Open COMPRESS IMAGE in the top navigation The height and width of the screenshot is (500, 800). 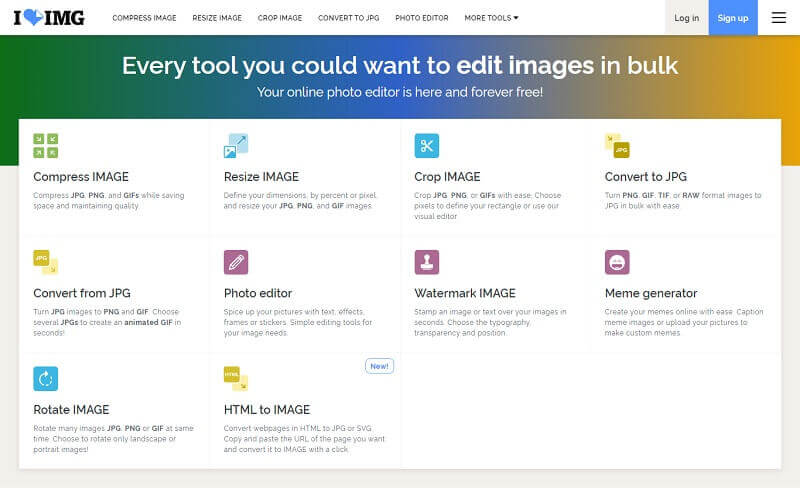click(144, 18)
